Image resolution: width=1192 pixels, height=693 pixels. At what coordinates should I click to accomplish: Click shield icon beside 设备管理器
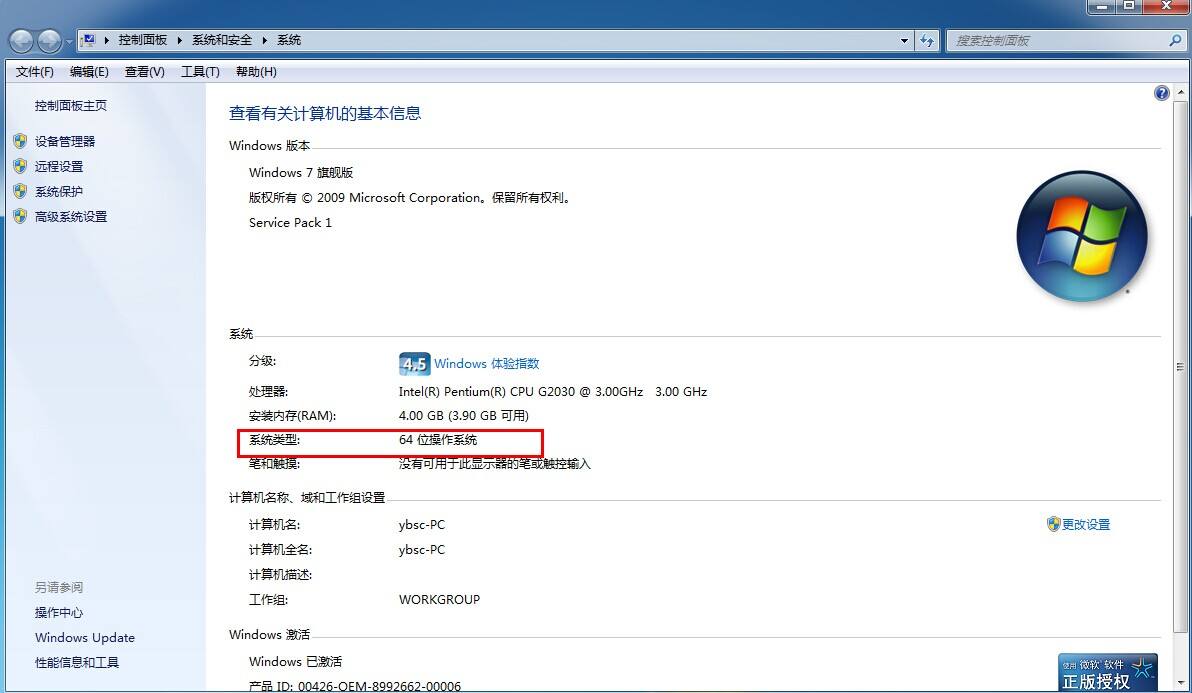21,141
